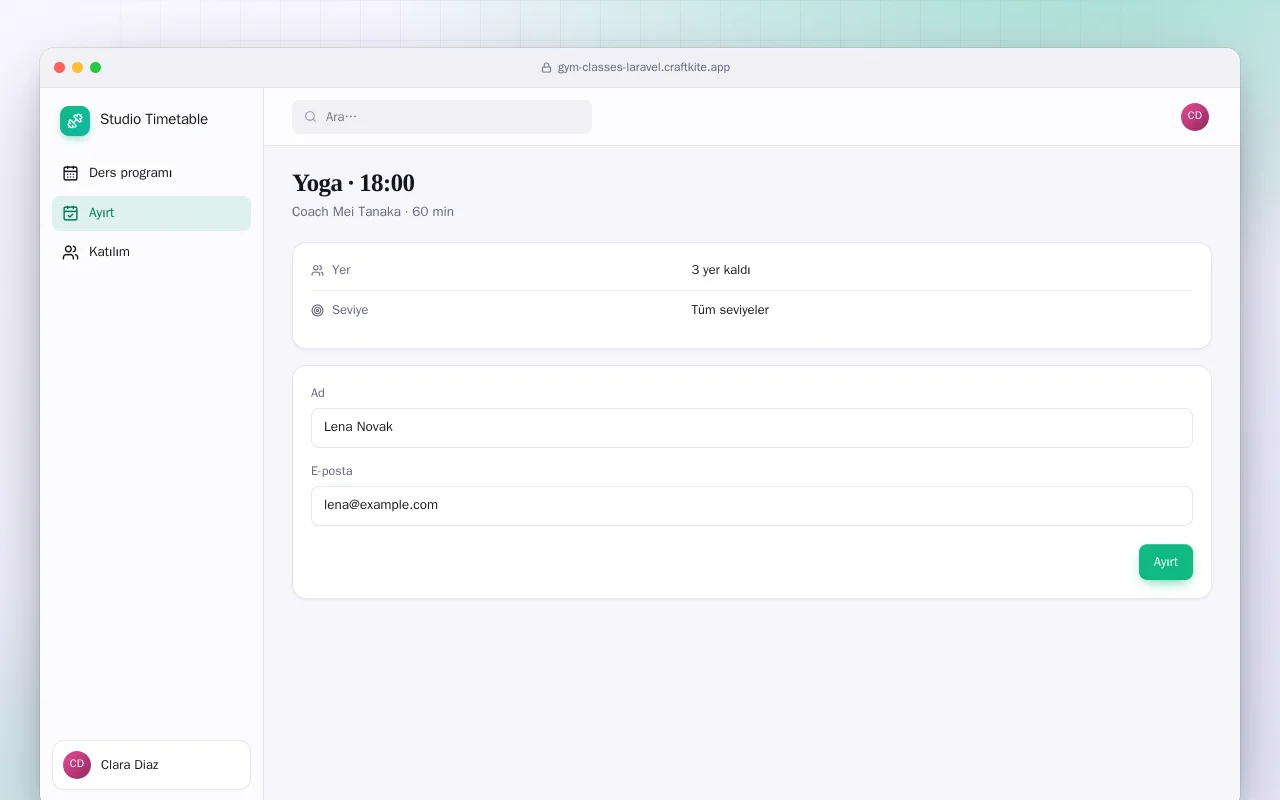
Task: Focus the Ara search field
Action: point(442,117)
